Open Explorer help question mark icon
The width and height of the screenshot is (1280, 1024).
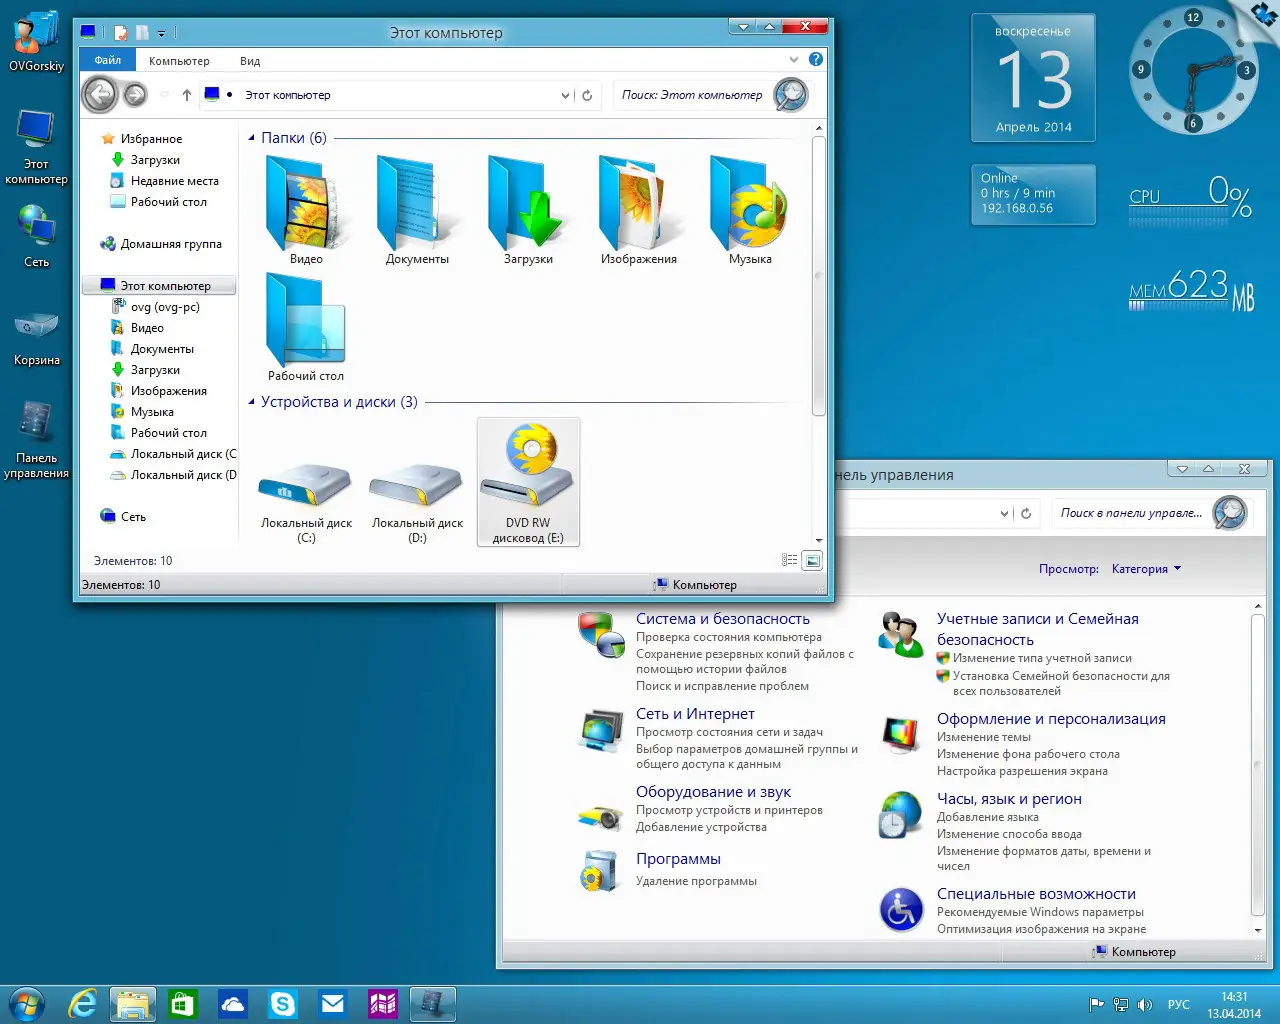816,60
